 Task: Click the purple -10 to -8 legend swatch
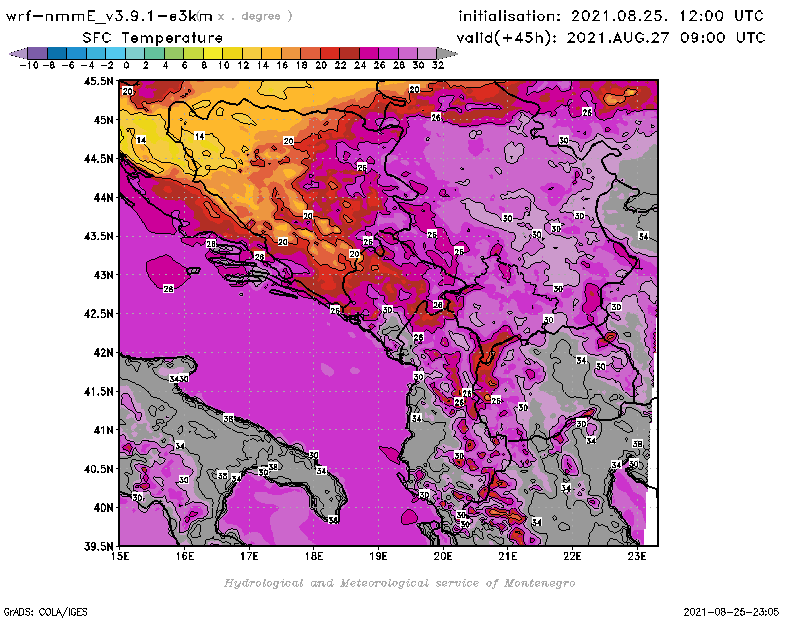coord(38,54)
